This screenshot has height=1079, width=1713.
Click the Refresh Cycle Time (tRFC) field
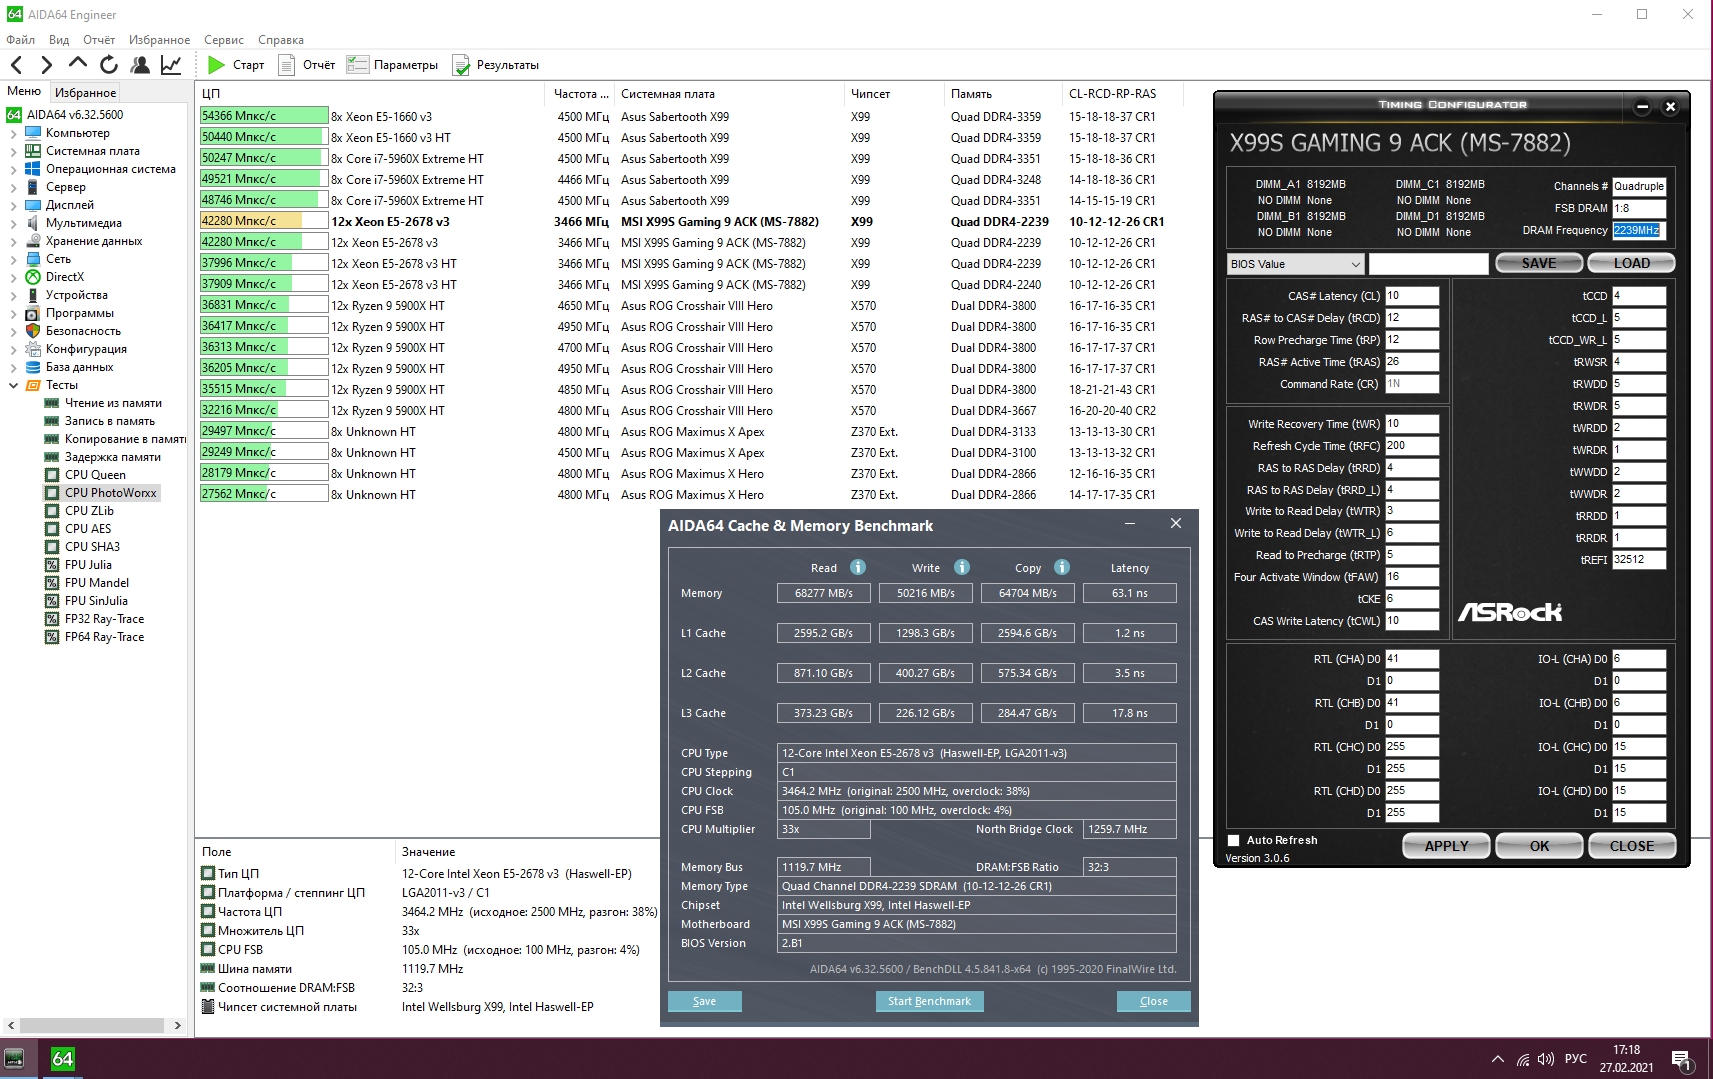click(1412, 446)
